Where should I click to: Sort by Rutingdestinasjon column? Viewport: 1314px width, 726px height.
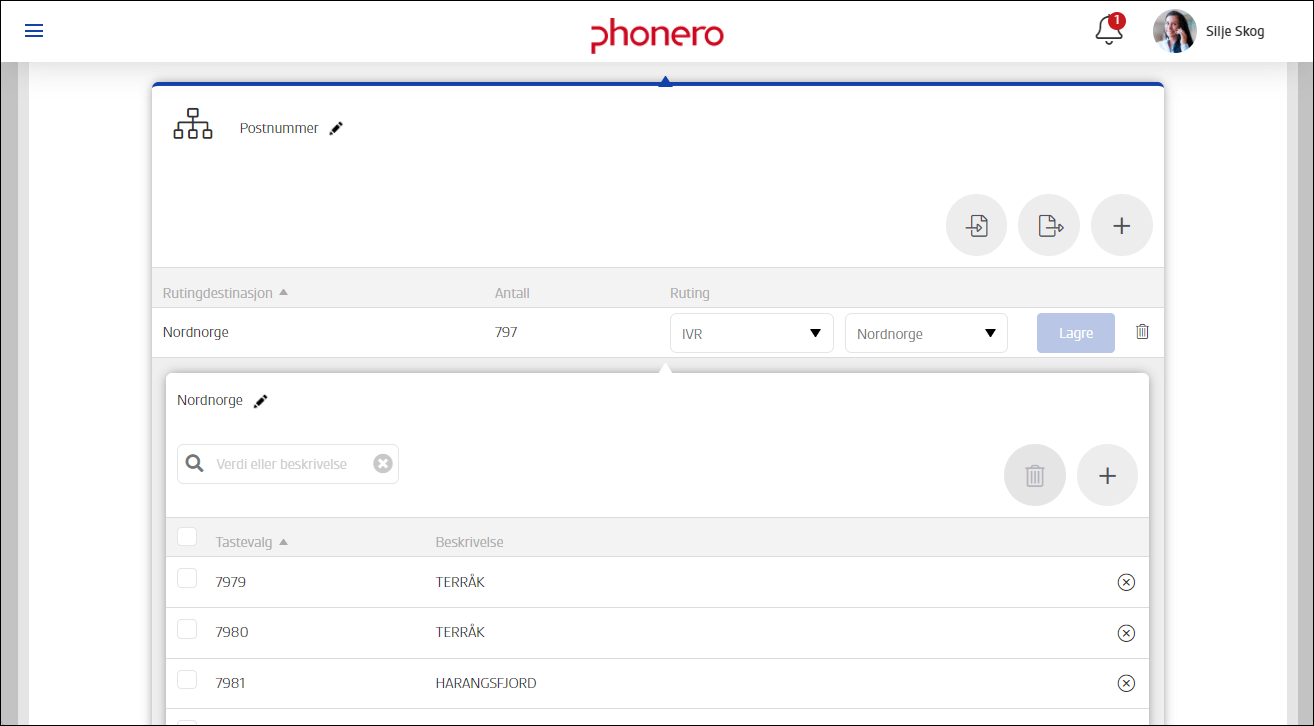tap(225, 293)
